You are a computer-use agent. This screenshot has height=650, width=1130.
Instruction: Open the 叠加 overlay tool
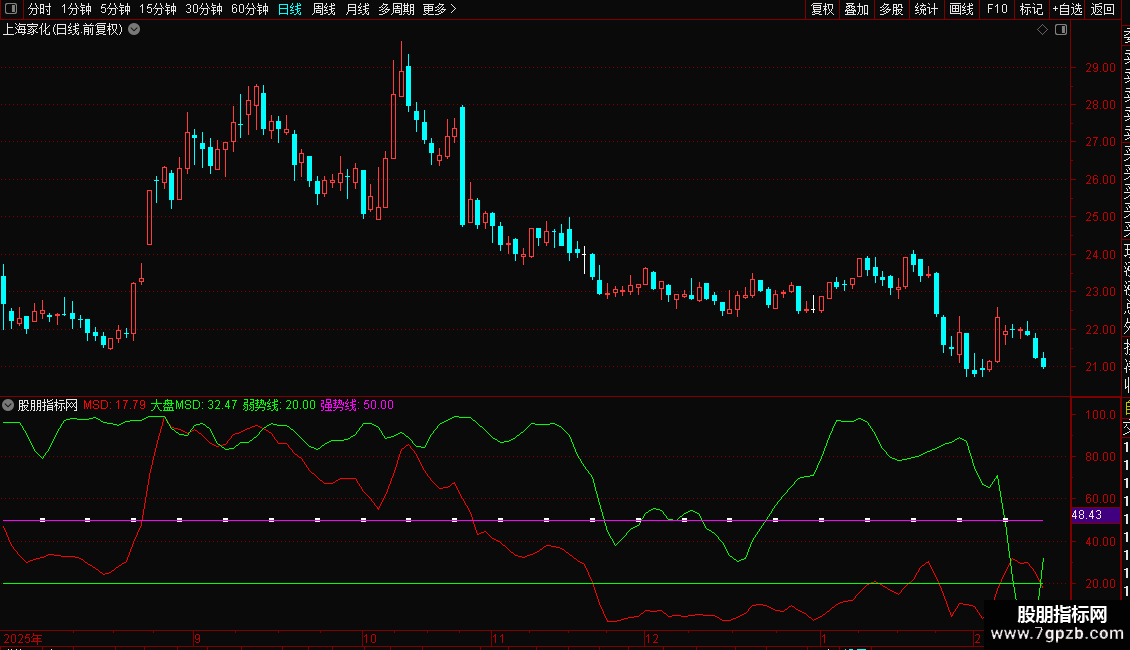(856, 9)
